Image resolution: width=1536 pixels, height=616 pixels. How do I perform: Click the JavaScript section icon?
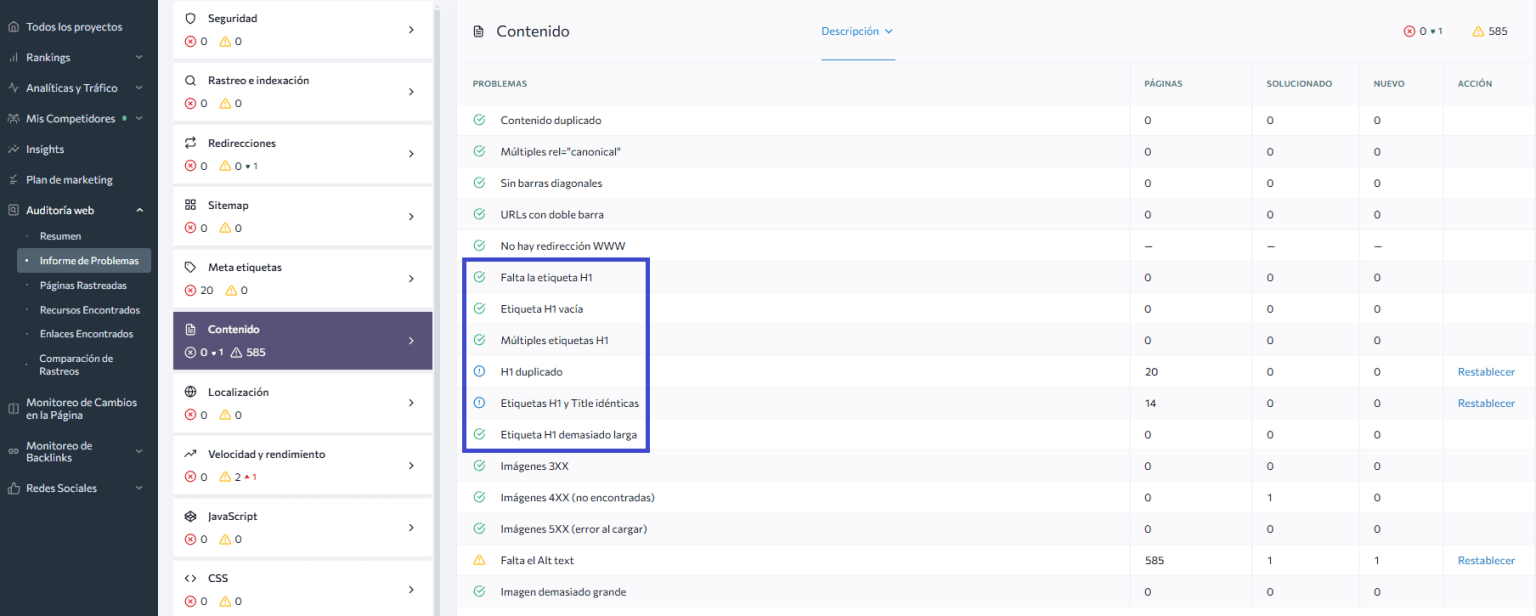(191, 515)
